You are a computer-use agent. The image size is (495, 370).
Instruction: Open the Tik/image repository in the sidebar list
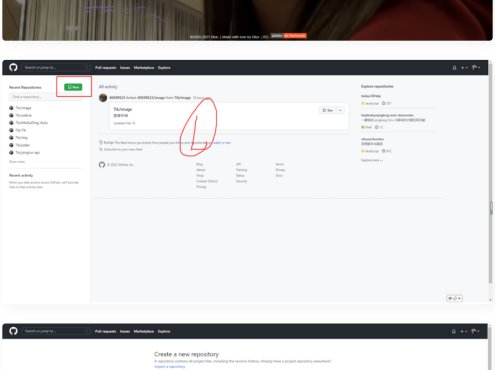click(23, 108)
